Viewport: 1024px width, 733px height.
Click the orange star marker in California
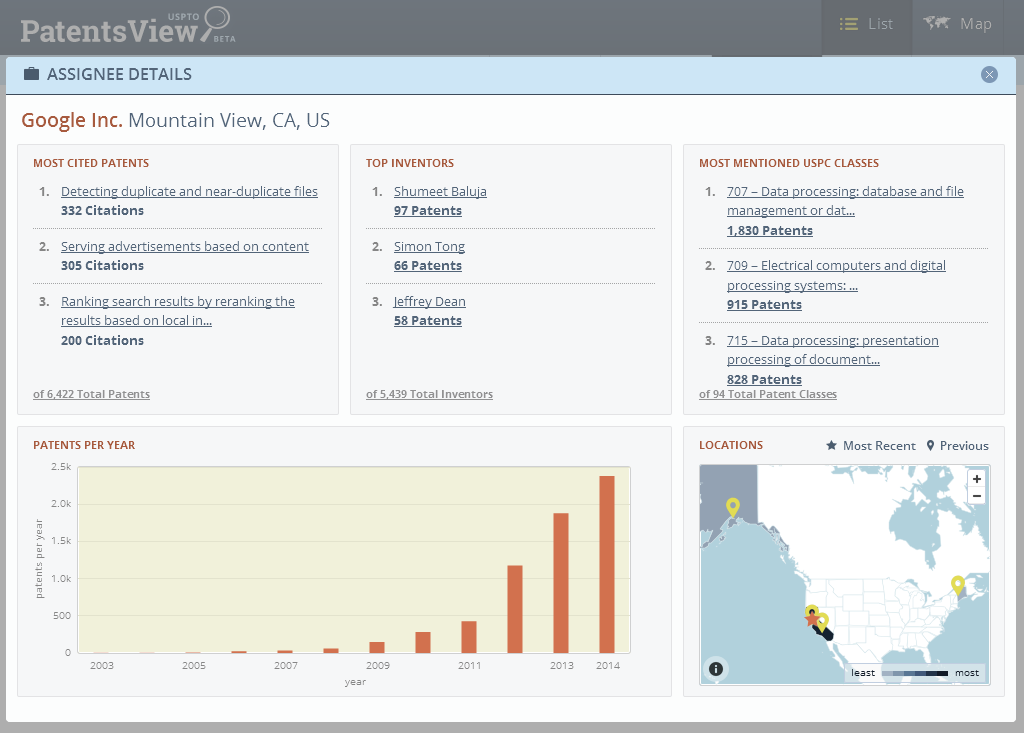click(812, 618)
